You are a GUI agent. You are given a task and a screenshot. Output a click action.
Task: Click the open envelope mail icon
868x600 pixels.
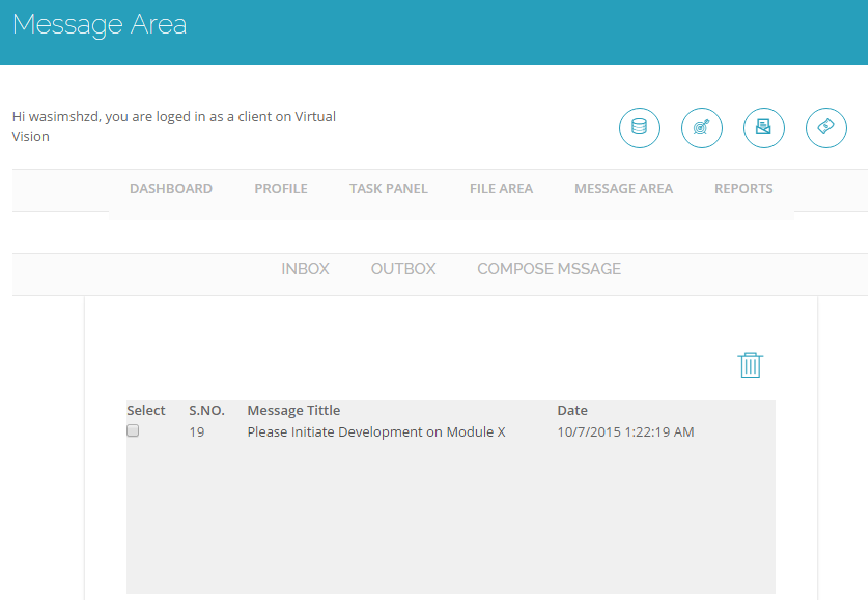point(764,128)
